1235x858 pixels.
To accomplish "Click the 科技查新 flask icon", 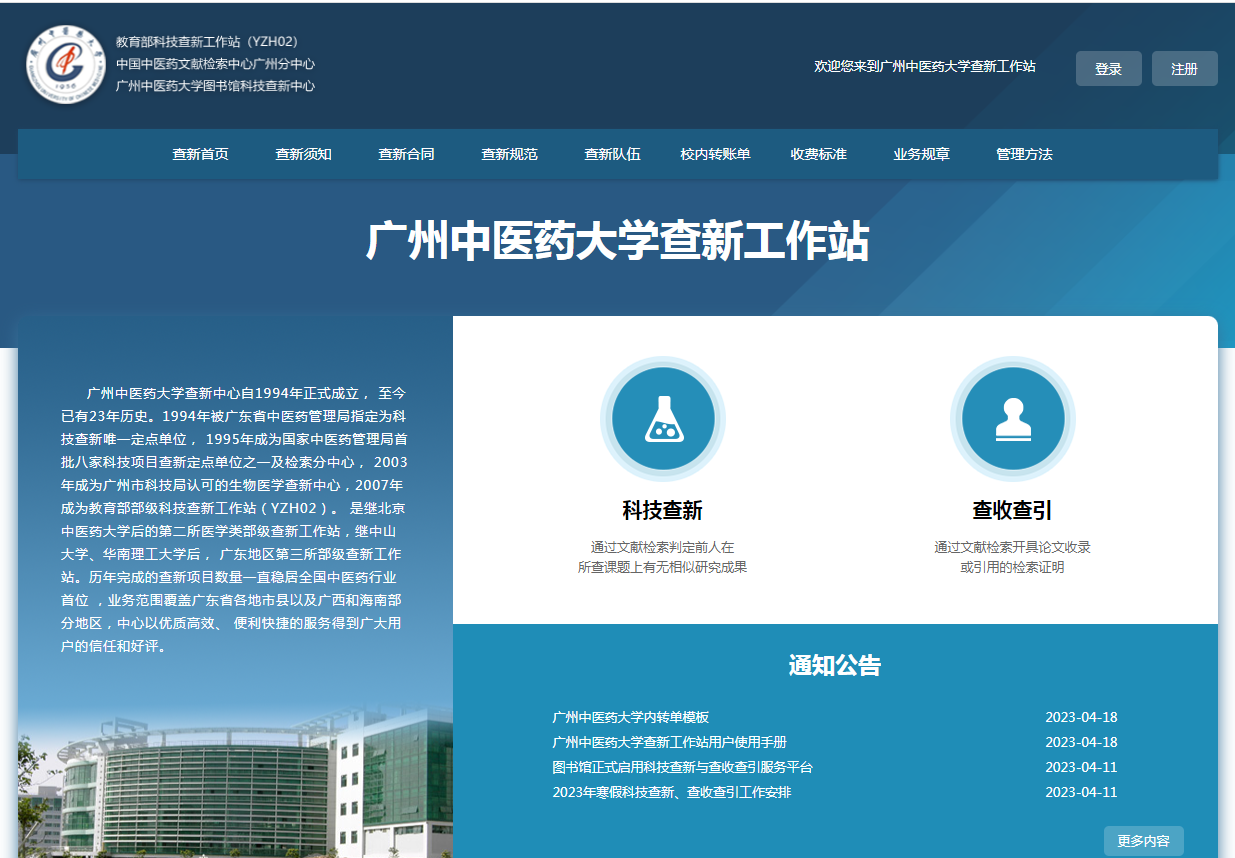I will point(663,418).
